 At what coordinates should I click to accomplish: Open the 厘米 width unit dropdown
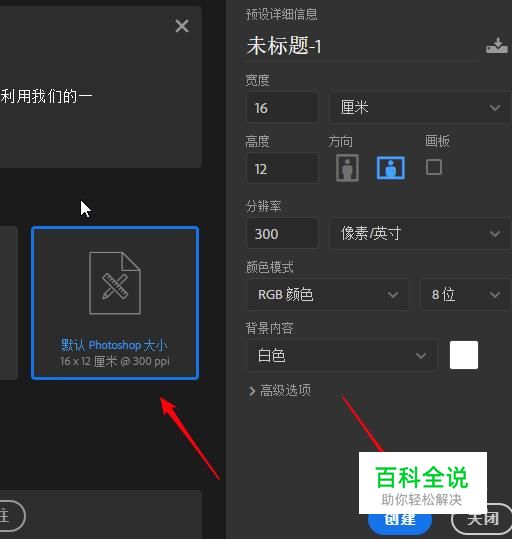pos(420,107)
